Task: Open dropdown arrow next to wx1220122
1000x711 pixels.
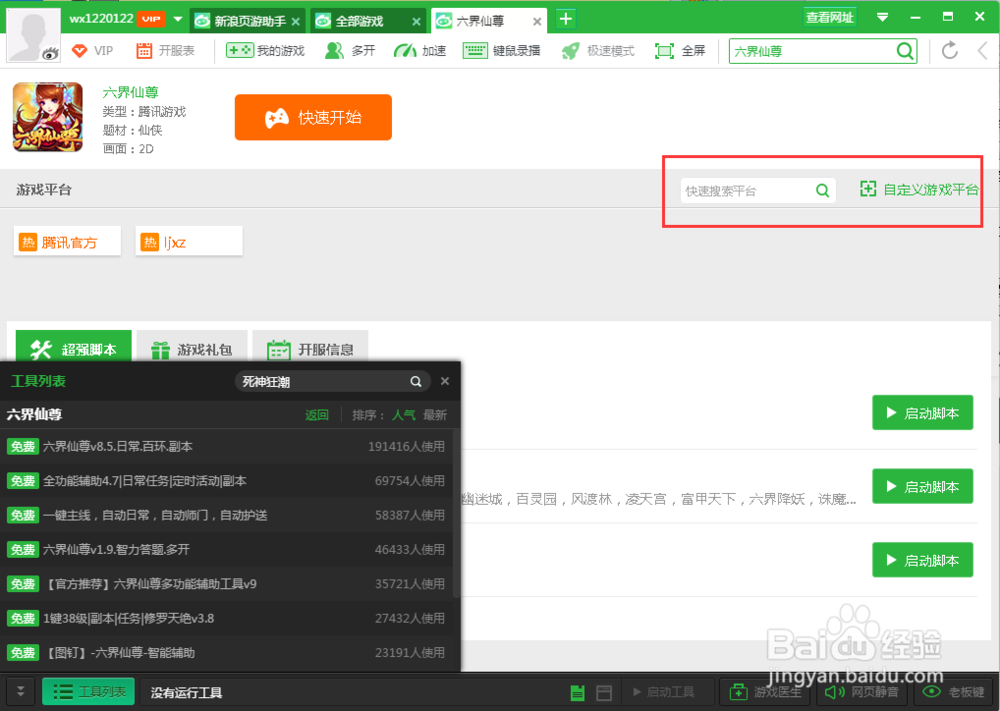Action: point(178,19)
